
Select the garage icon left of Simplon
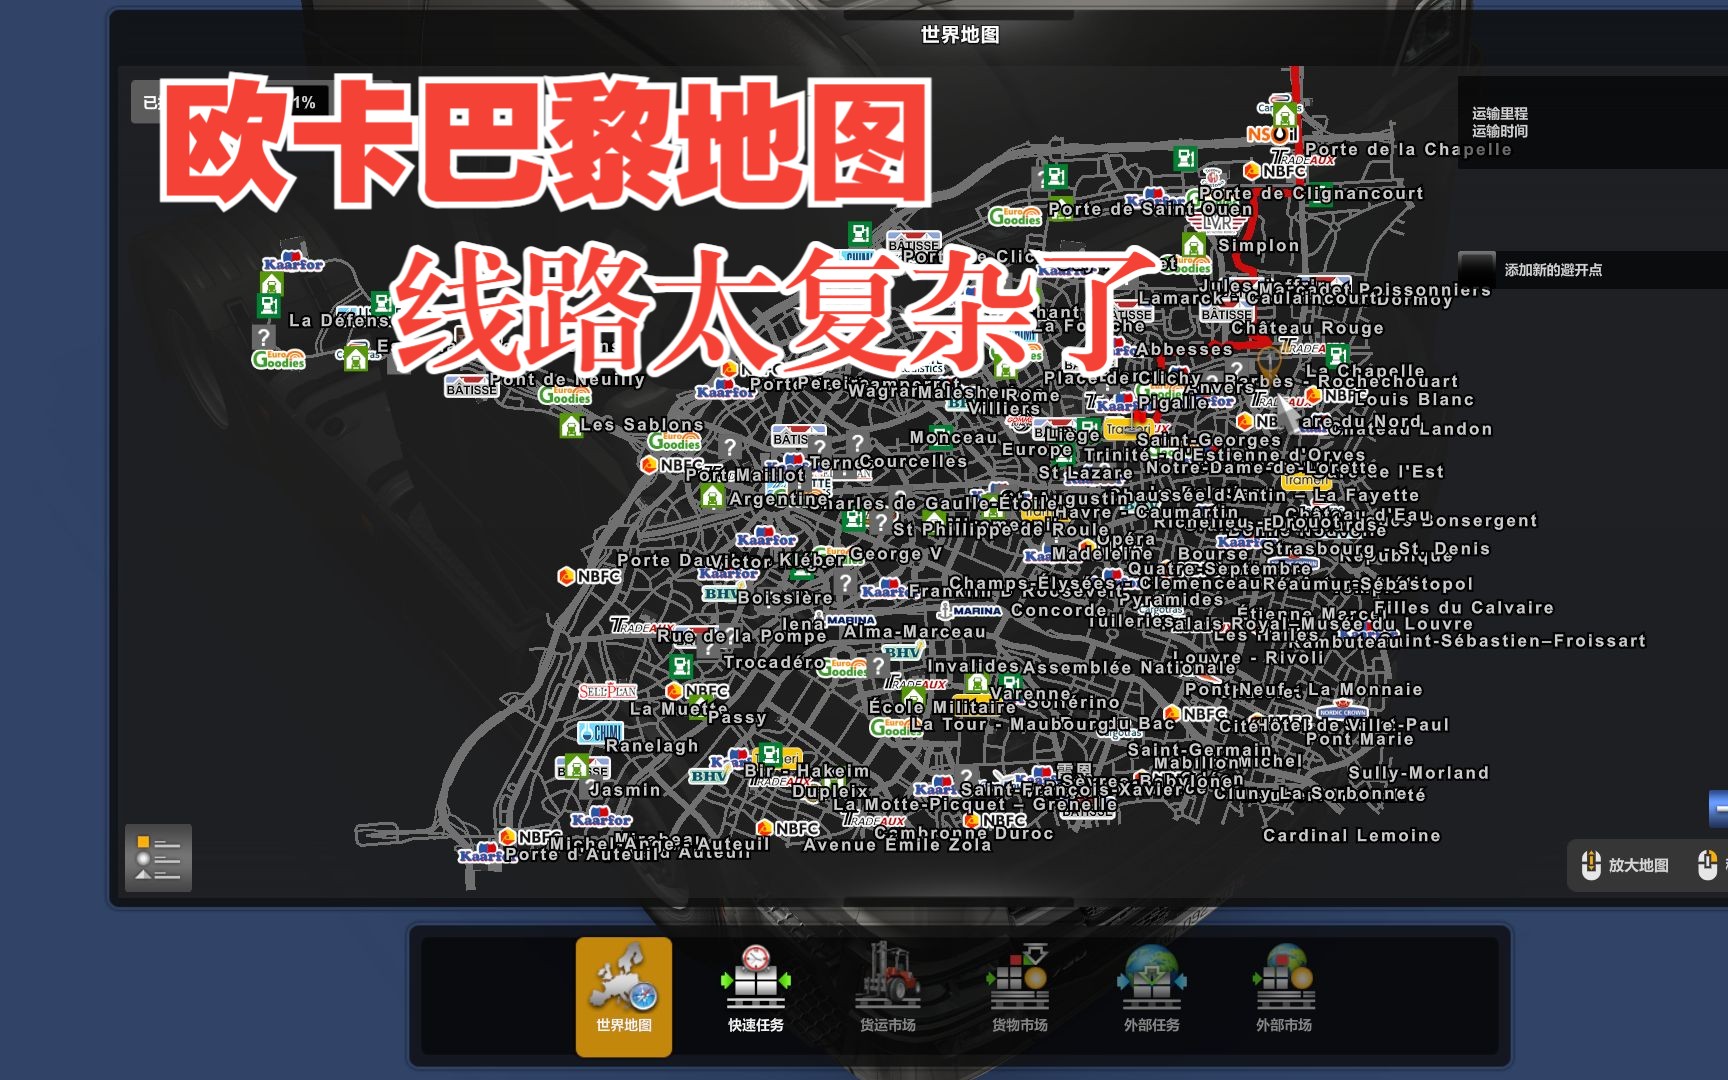point(1194,245)
